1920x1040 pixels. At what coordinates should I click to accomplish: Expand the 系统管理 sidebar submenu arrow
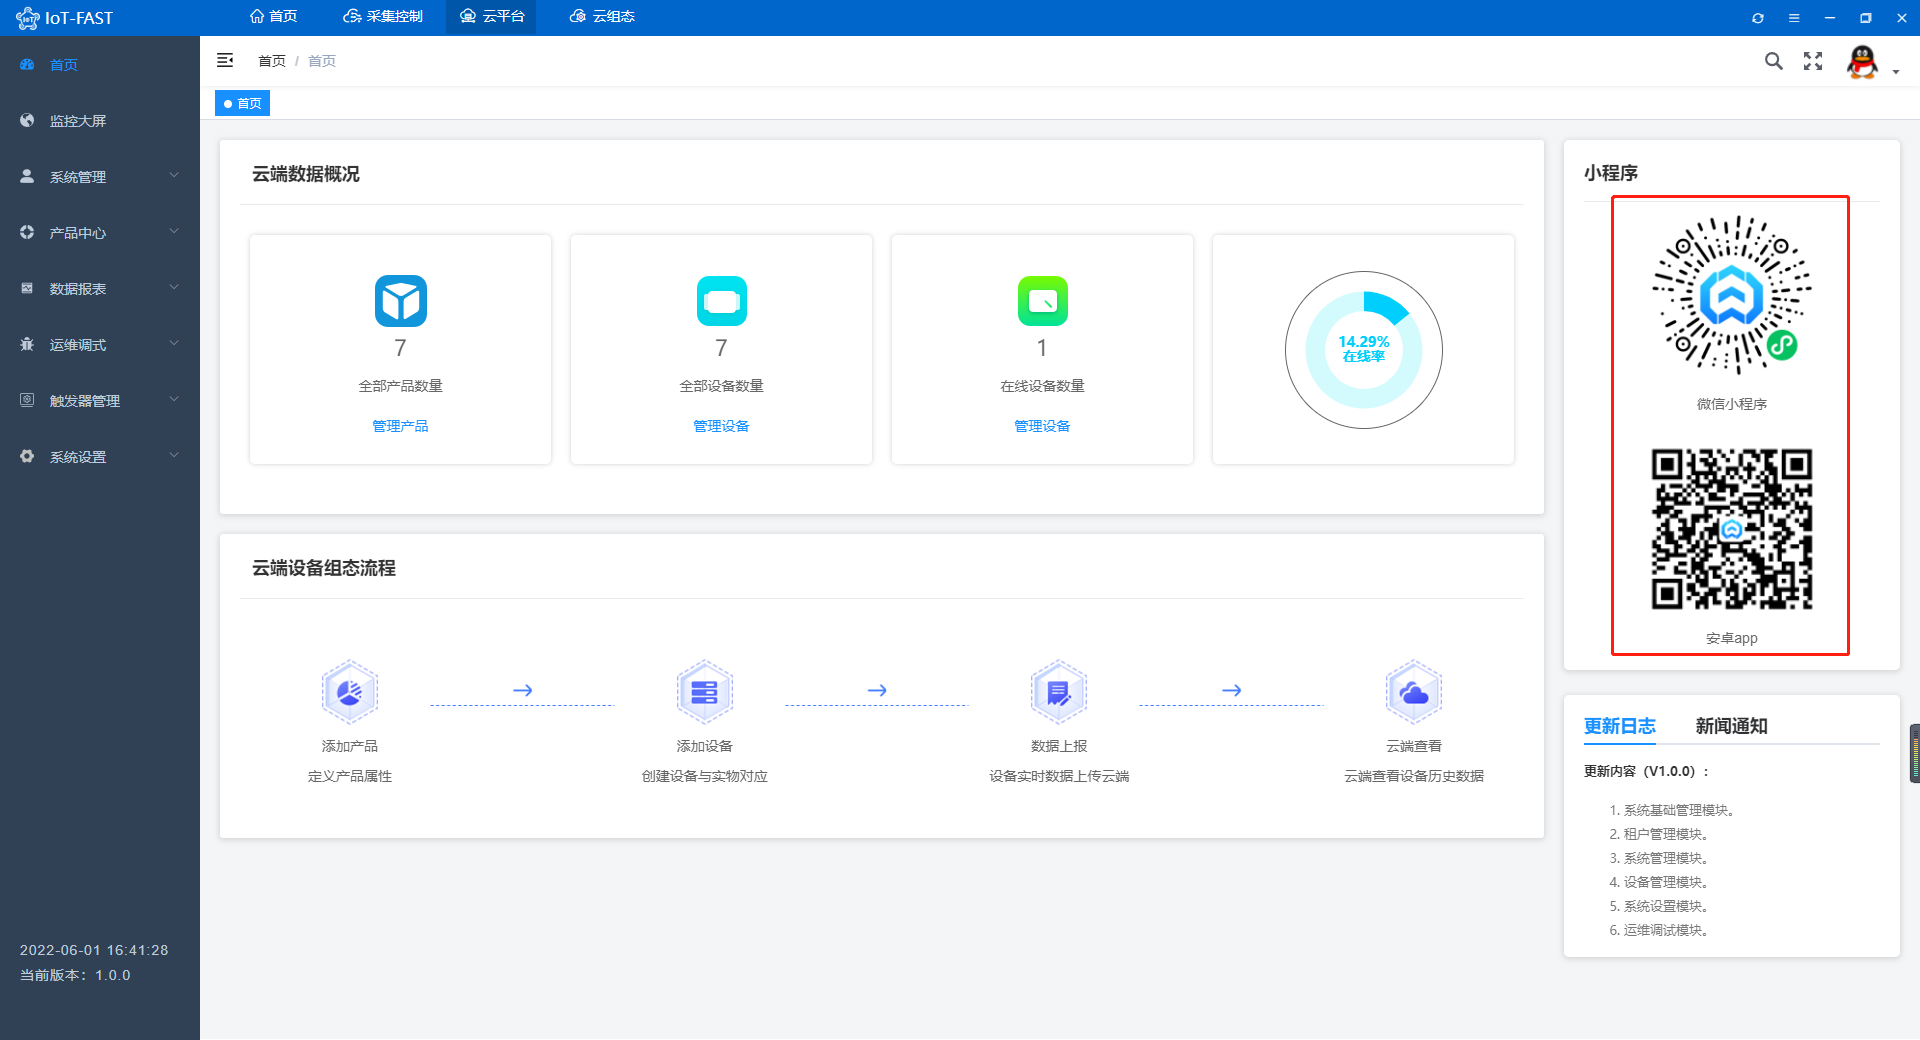[x=174, y=175]
